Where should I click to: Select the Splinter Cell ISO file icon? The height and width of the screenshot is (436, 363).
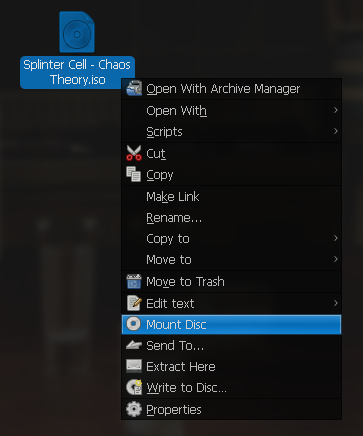point(77,32)
